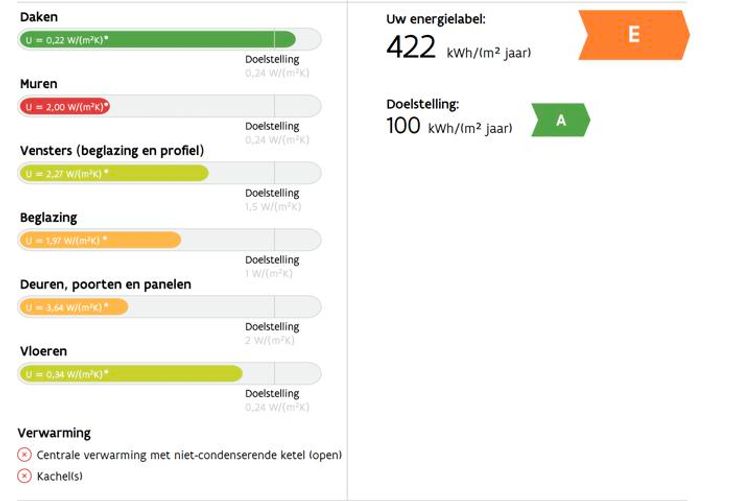Select the Vensters (beglazing en profiel) heading
Image resolution: width=736 pixels, height=501 pixels.
tap(112, 151)
